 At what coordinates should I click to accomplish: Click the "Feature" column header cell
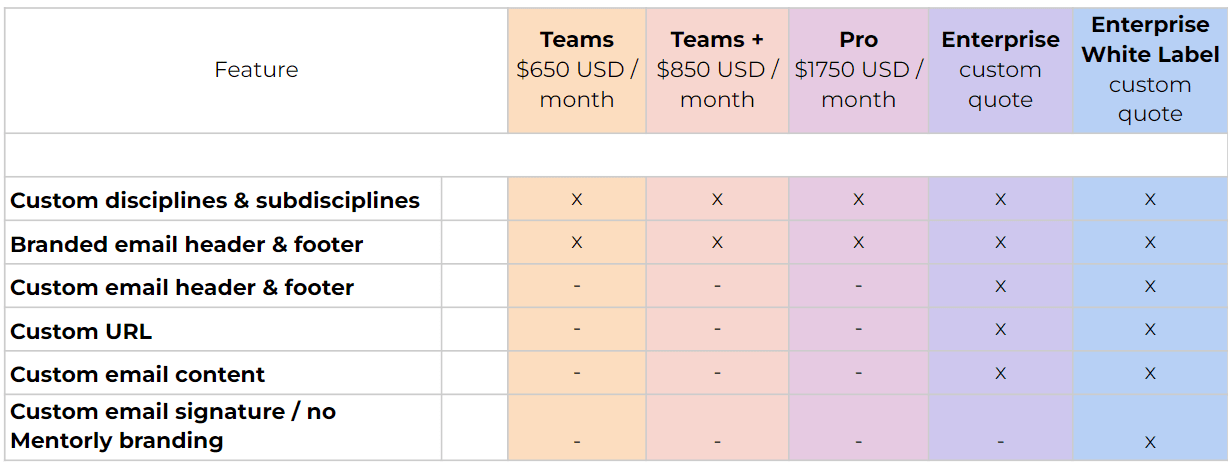(x=256, y=70)
